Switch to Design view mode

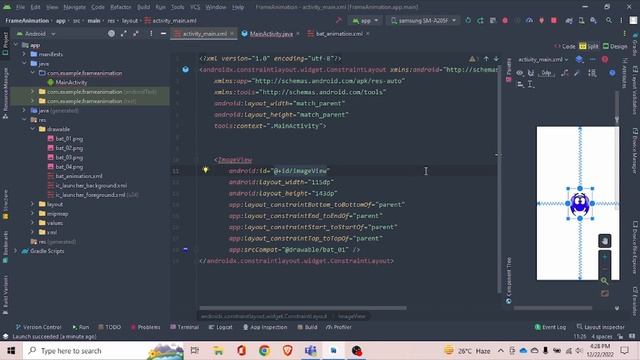pos(615,46)
